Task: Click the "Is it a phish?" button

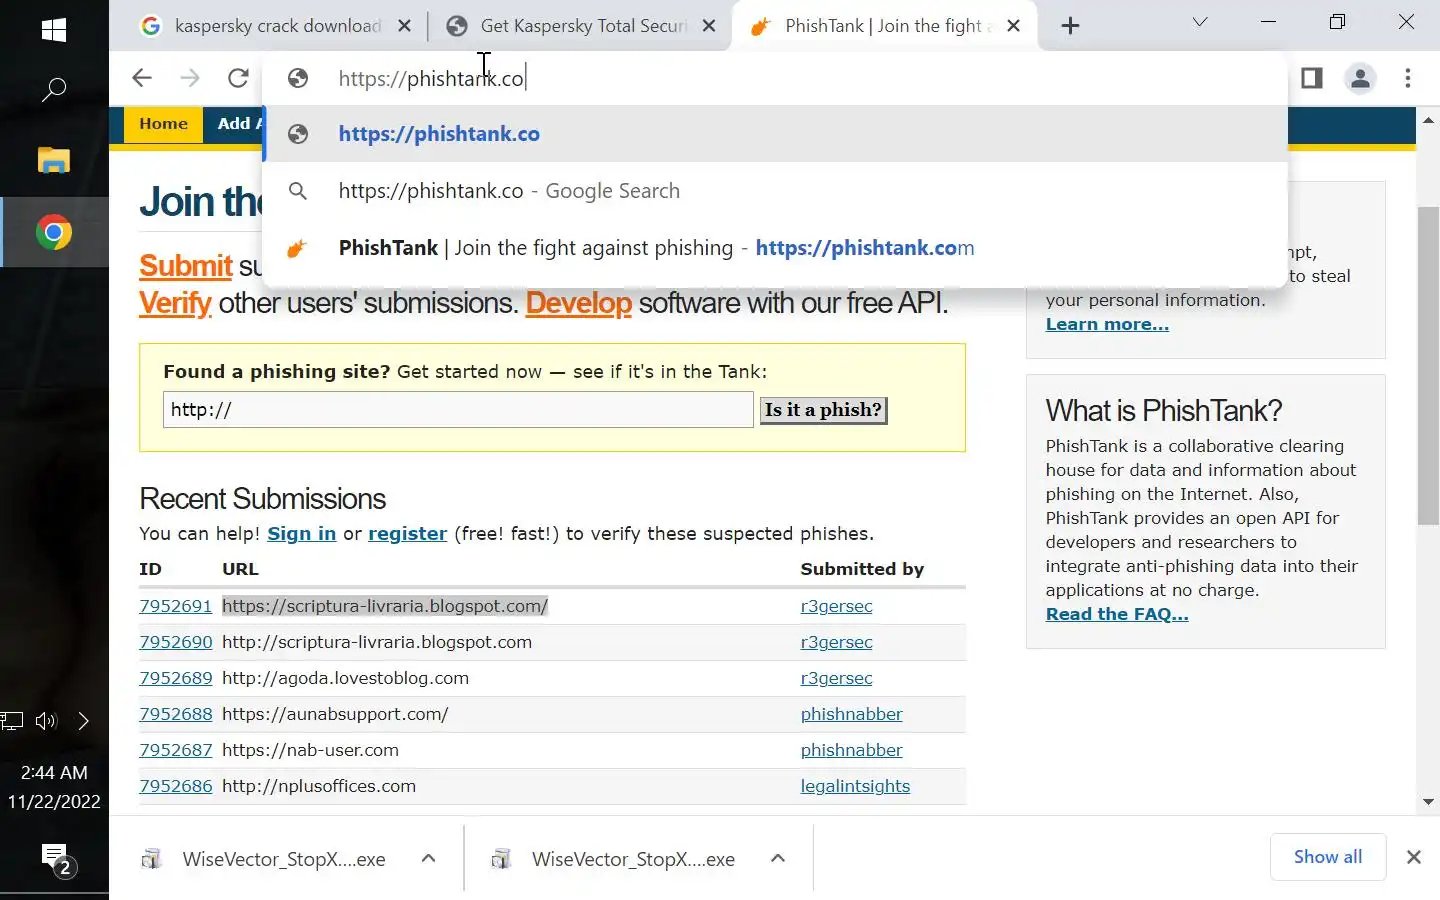Action: point(823,410)
